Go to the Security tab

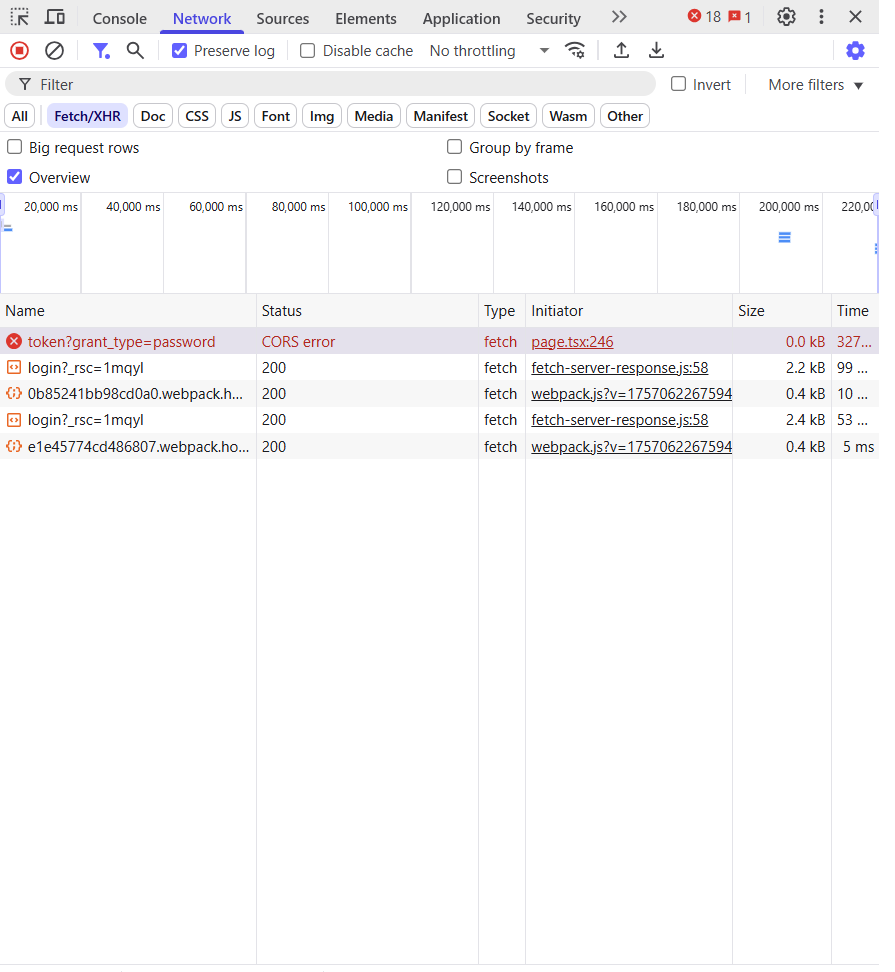tap(553, 19)
